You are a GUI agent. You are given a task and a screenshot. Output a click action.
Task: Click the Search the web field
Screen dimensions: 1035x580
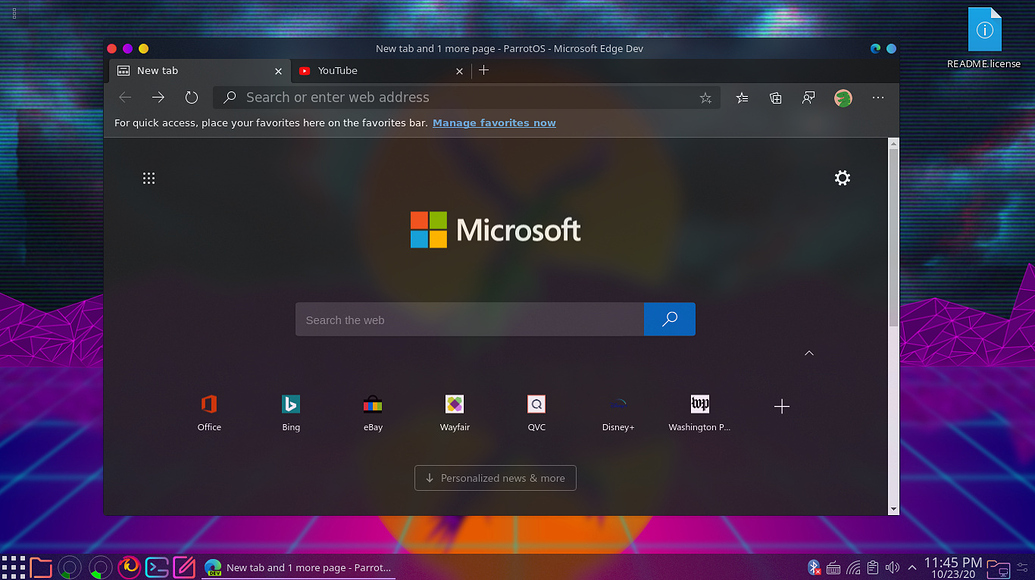[x=469, y=319]
